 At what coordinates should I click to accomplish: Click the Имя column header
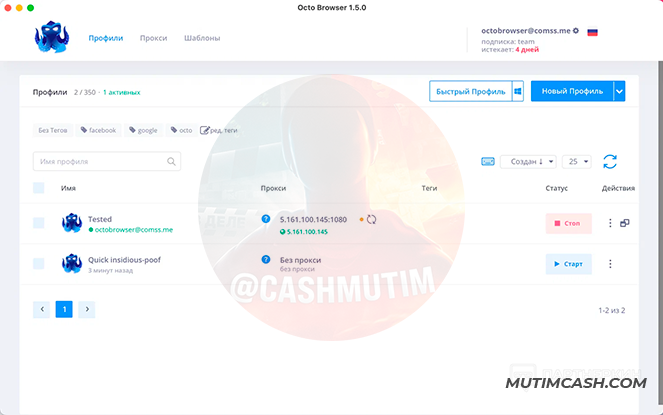(68, 188)
